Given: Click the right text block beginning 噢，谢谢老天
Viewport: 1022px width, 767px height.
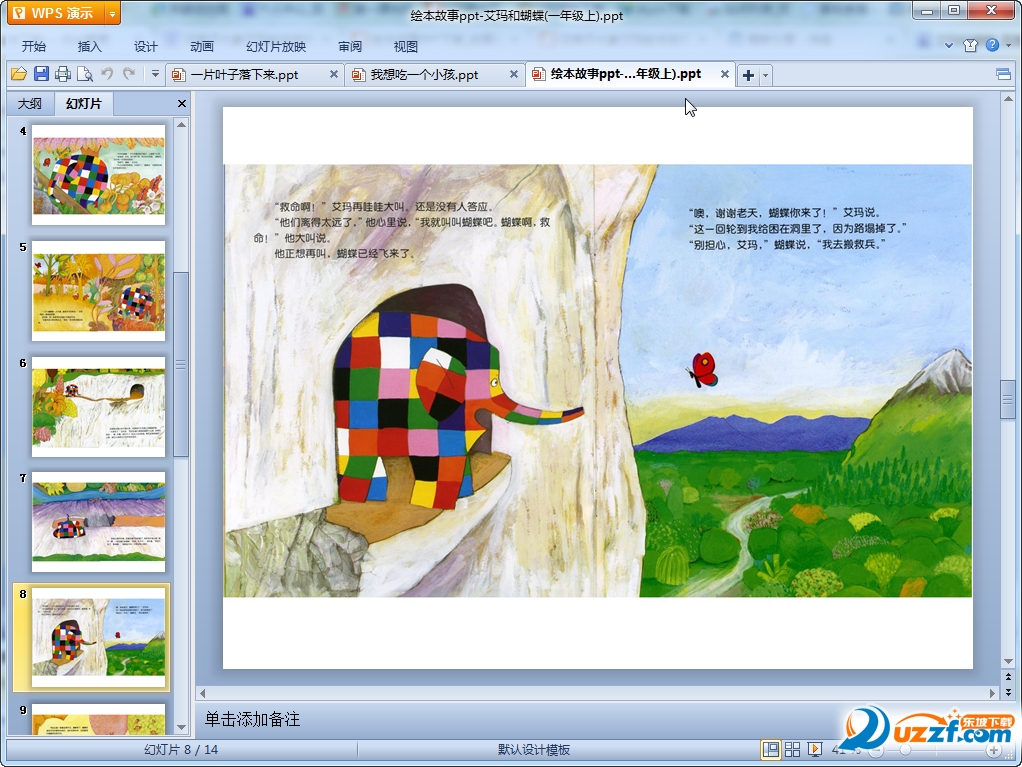Looking at the screenshot, I should click(797, 229).
